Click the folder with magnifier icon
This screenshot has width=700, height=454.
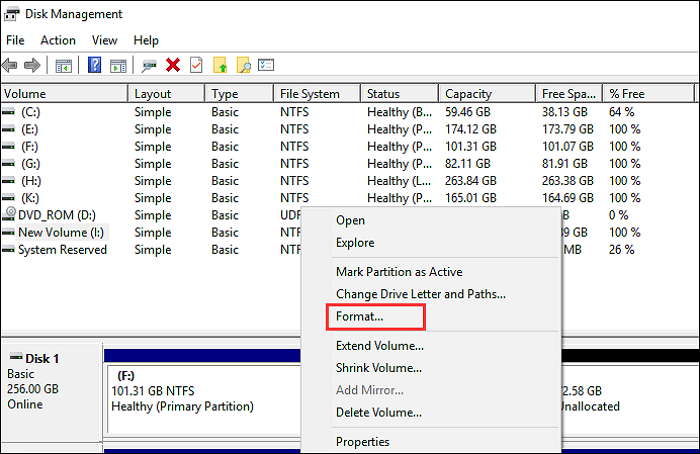[x=244, y=66]
